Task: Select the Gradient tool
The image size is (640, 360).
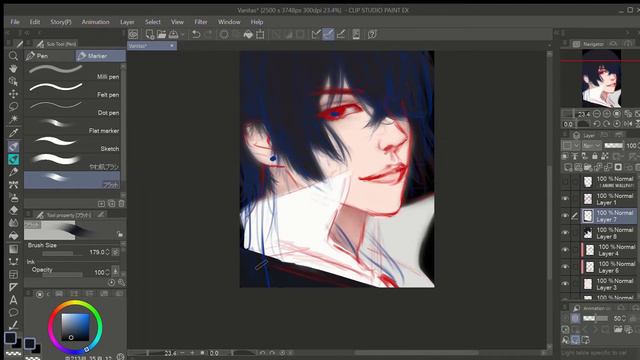Action: (13, 249)
